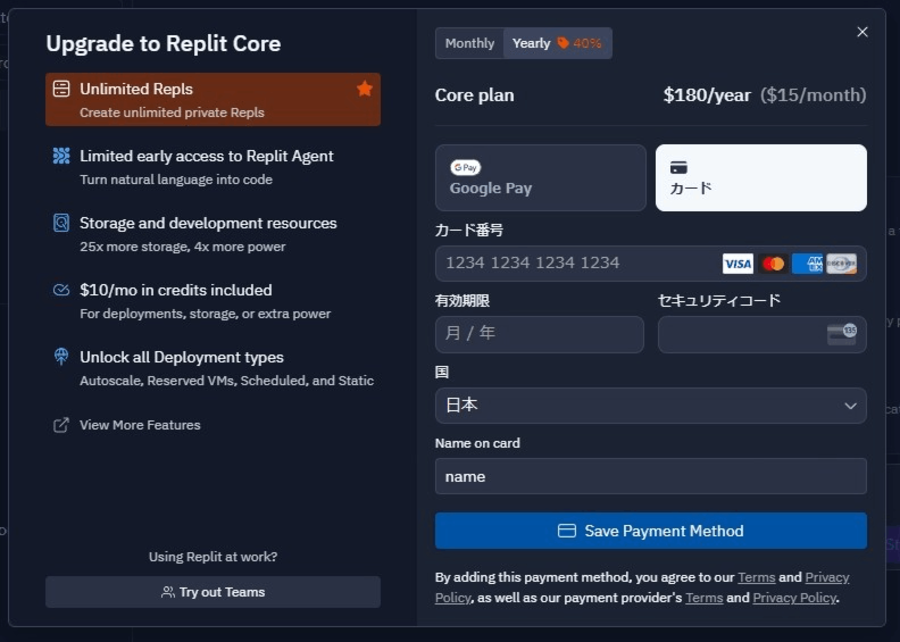Click the chevron arrow of the country dropdown
This screenshot has height=642, width=900.
pos(850,406)
